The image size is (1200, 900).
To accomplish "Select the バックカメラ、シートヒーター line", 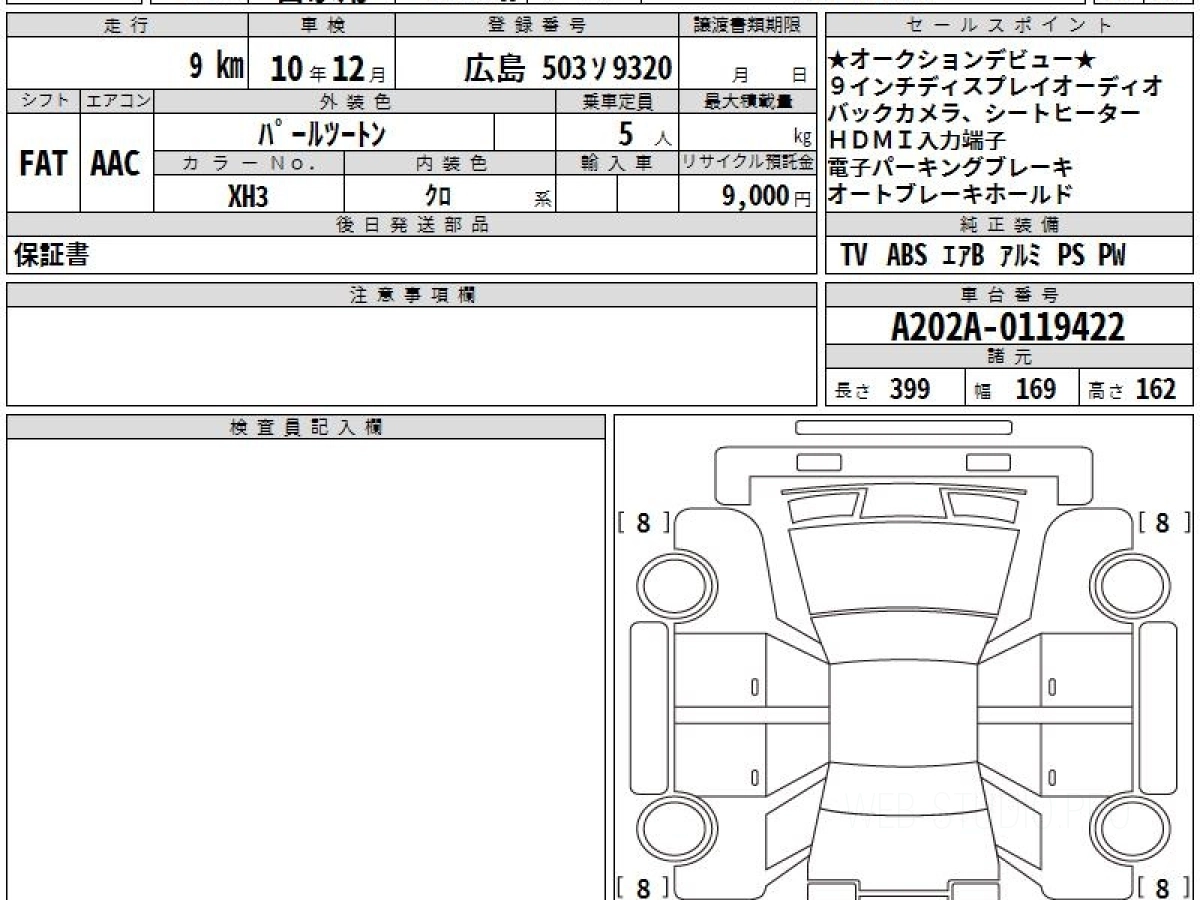I will pos(983,113).
